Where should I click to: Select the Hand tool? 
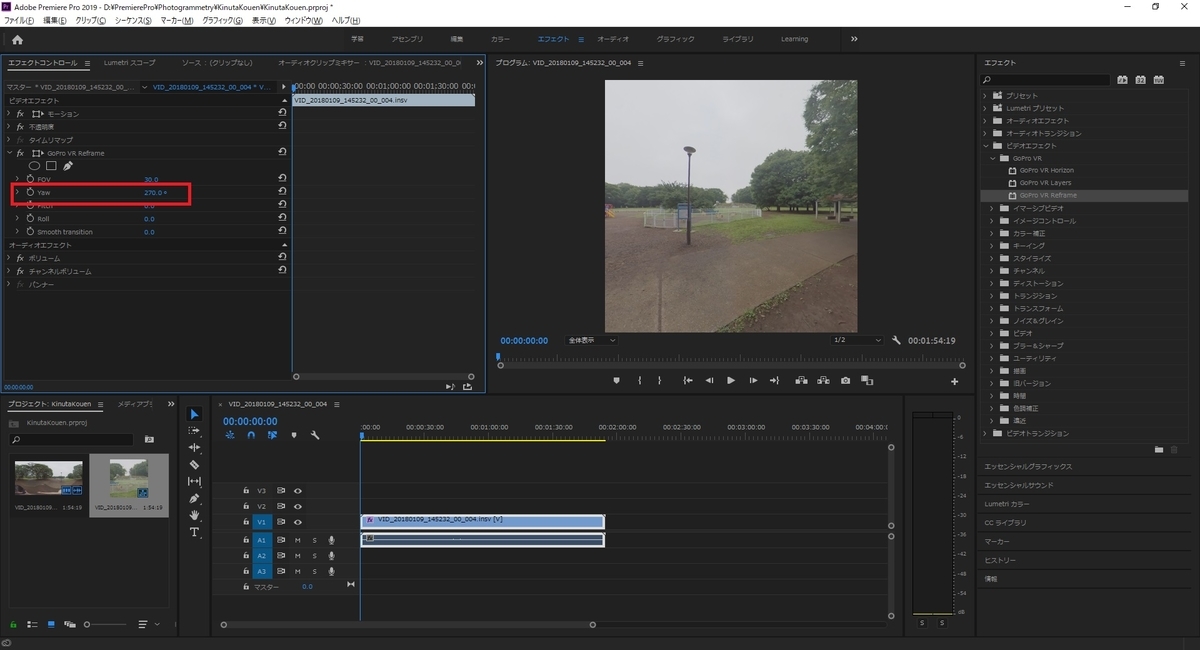[195, 515]
